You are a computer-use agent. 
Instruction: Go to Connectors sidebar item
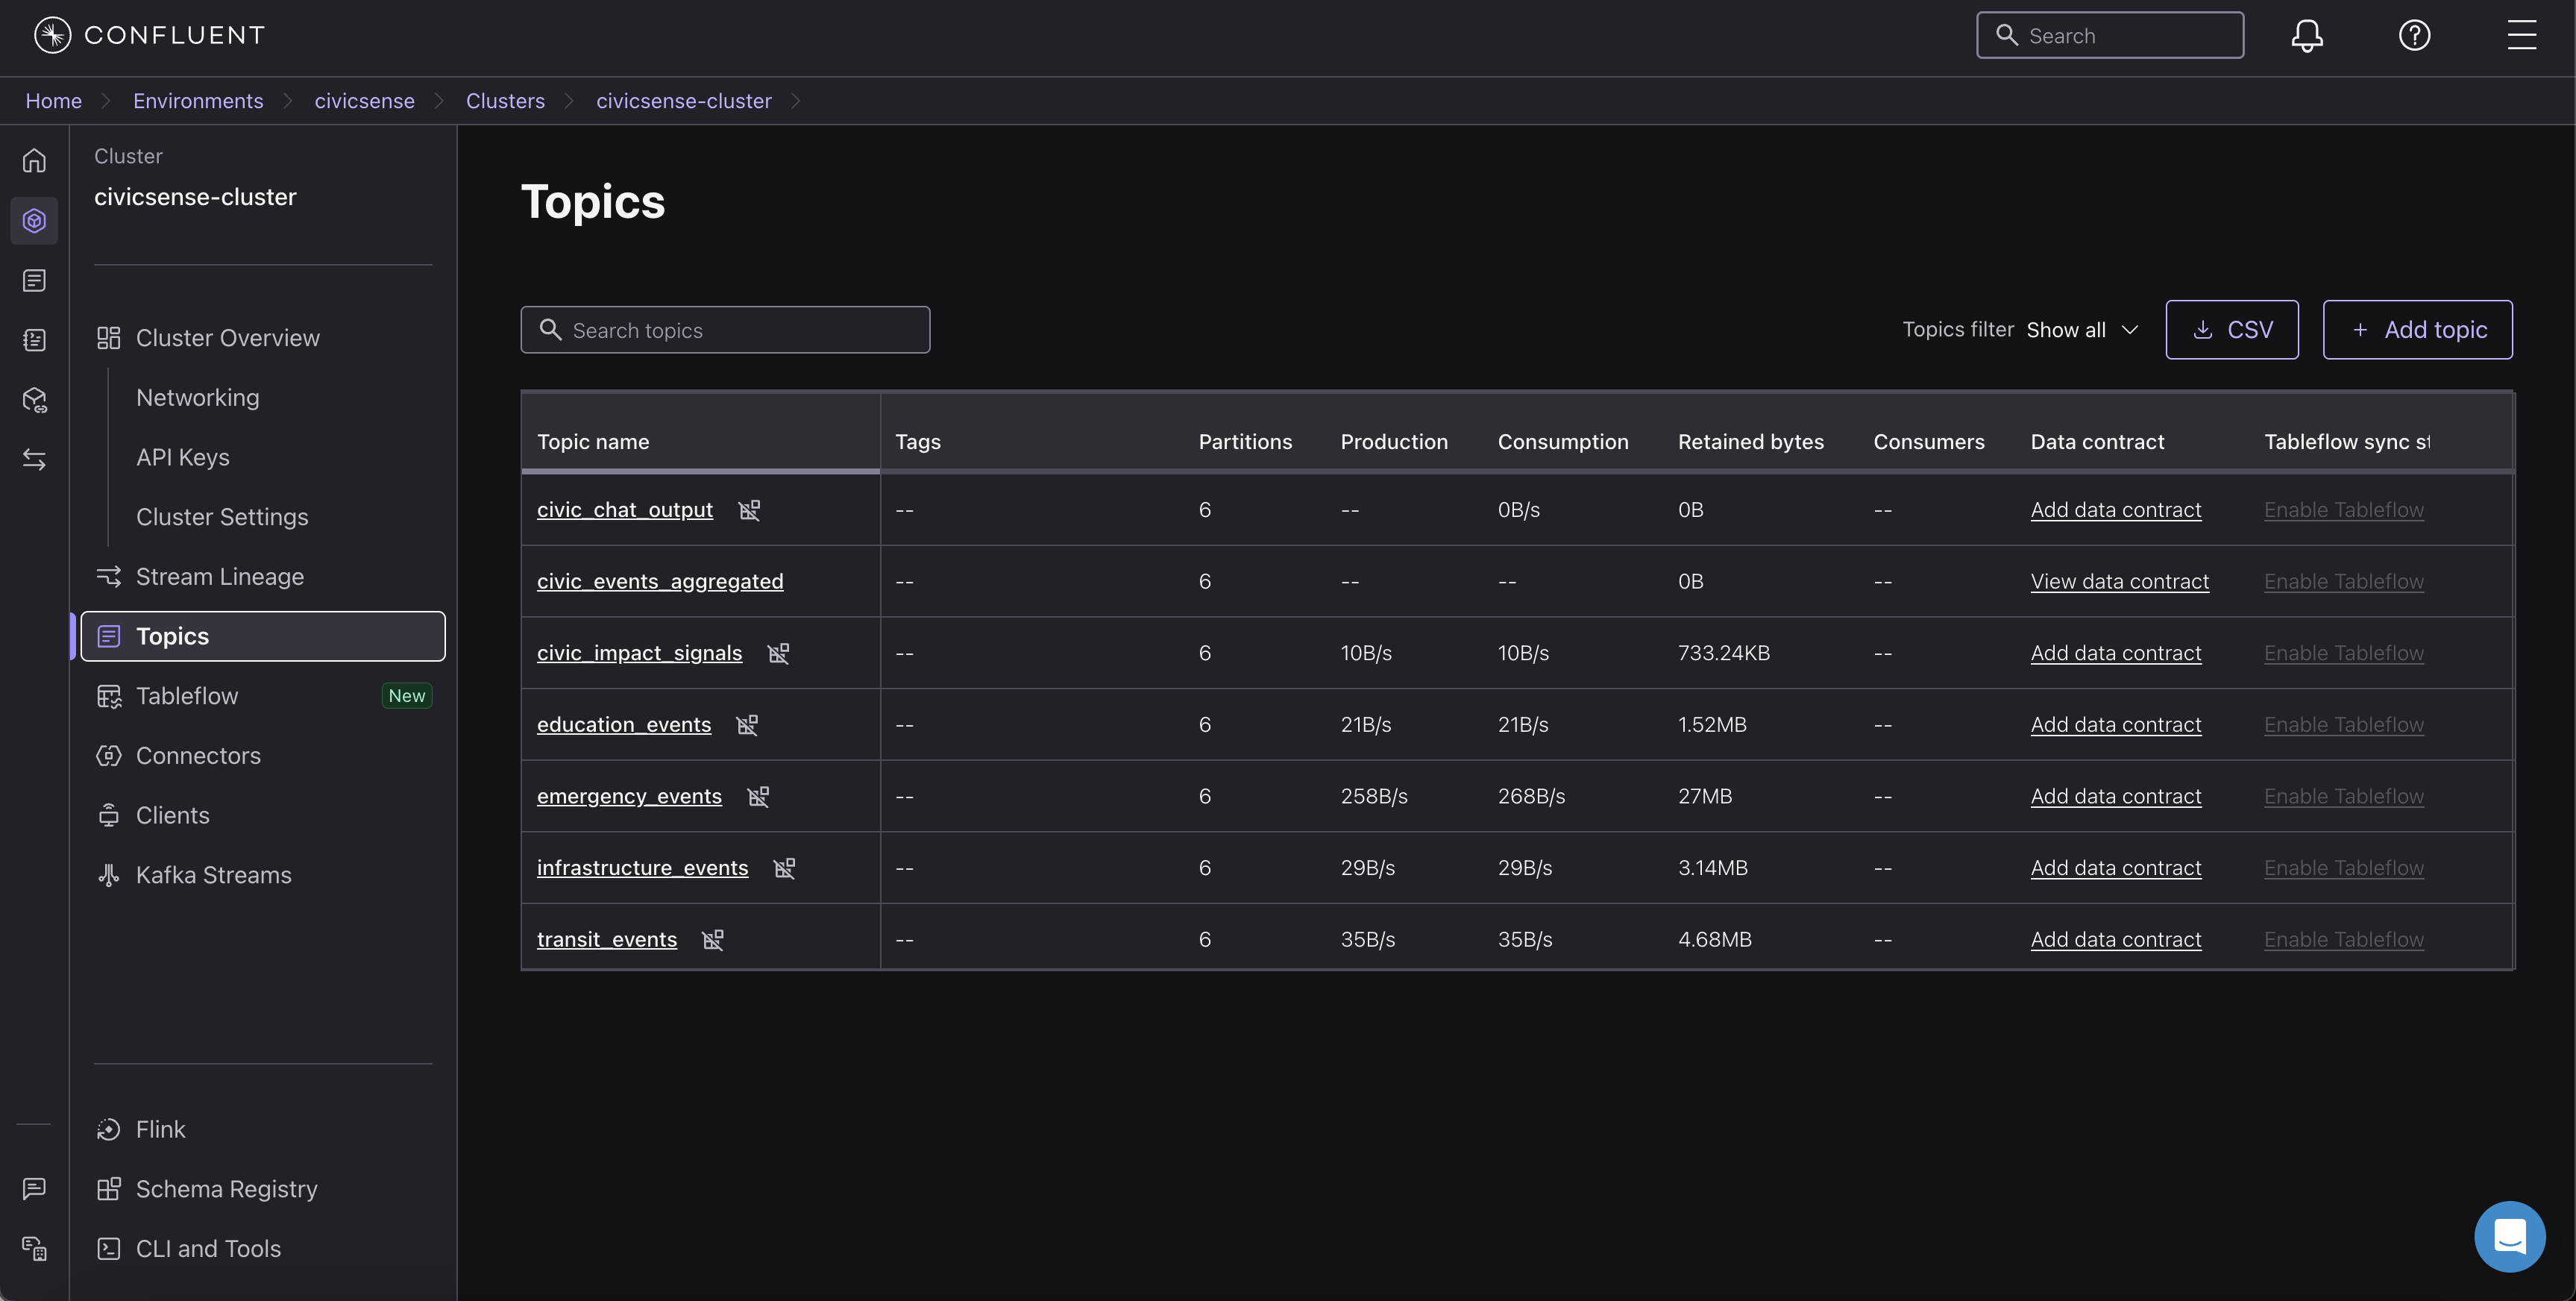(198, 756)
